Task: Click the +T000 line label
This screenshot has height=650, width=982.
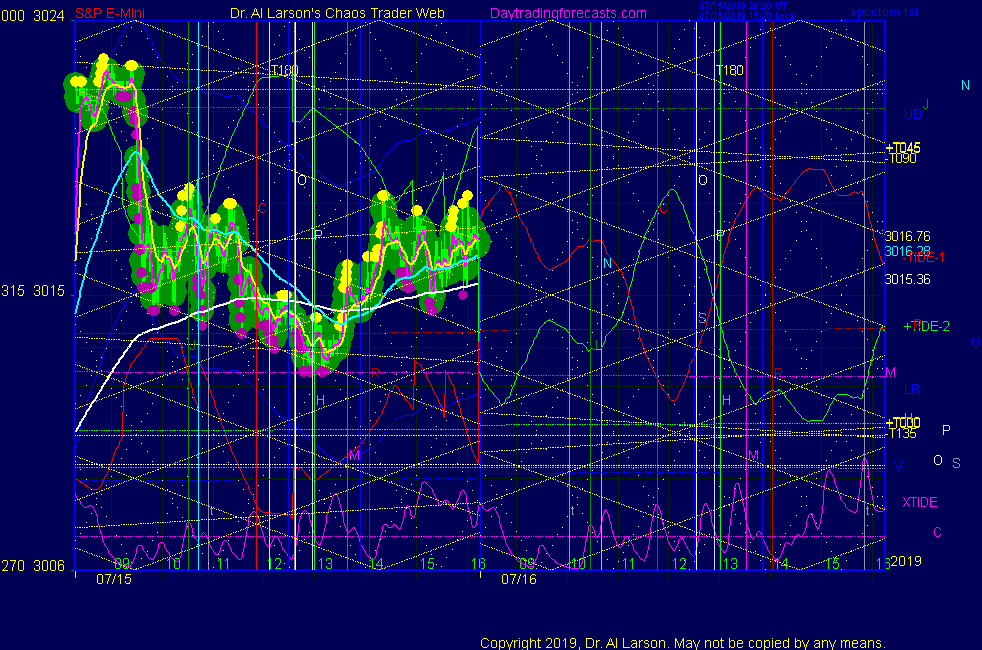Action: coord(903,423)
